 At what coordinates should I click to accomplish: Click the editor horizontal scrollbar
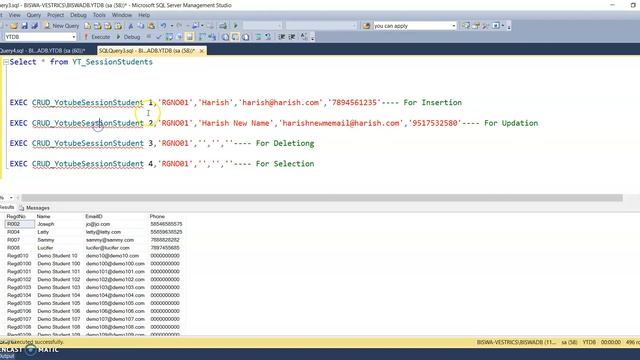click(322, 198)
